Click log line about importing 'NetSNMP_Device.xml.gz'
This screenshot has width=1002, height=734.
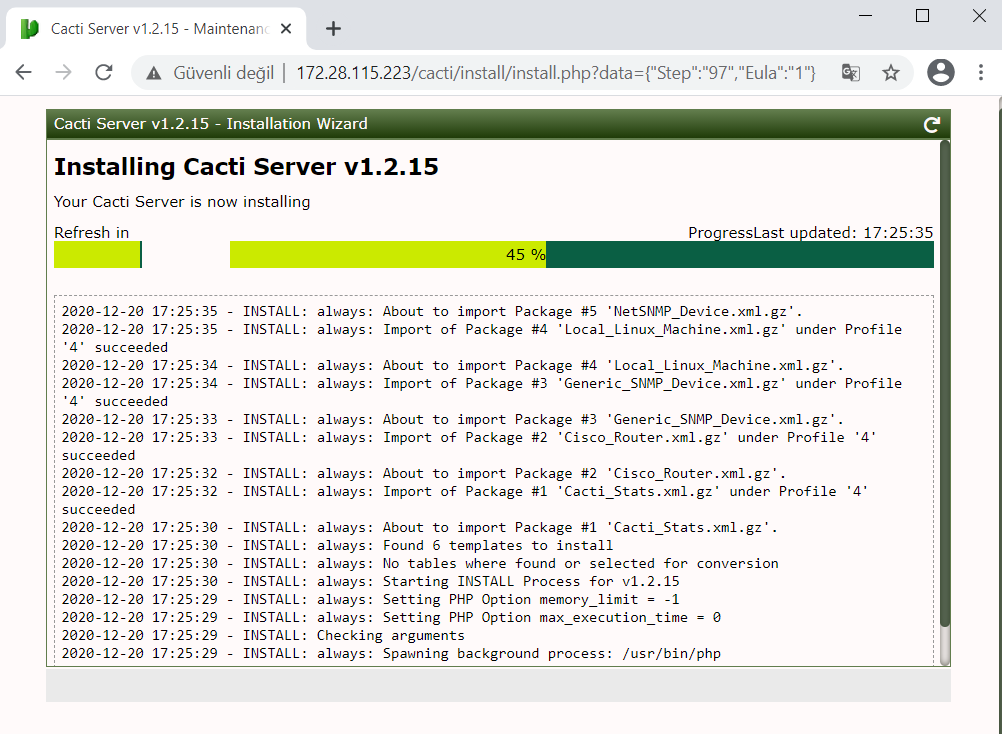pos(432,312)
